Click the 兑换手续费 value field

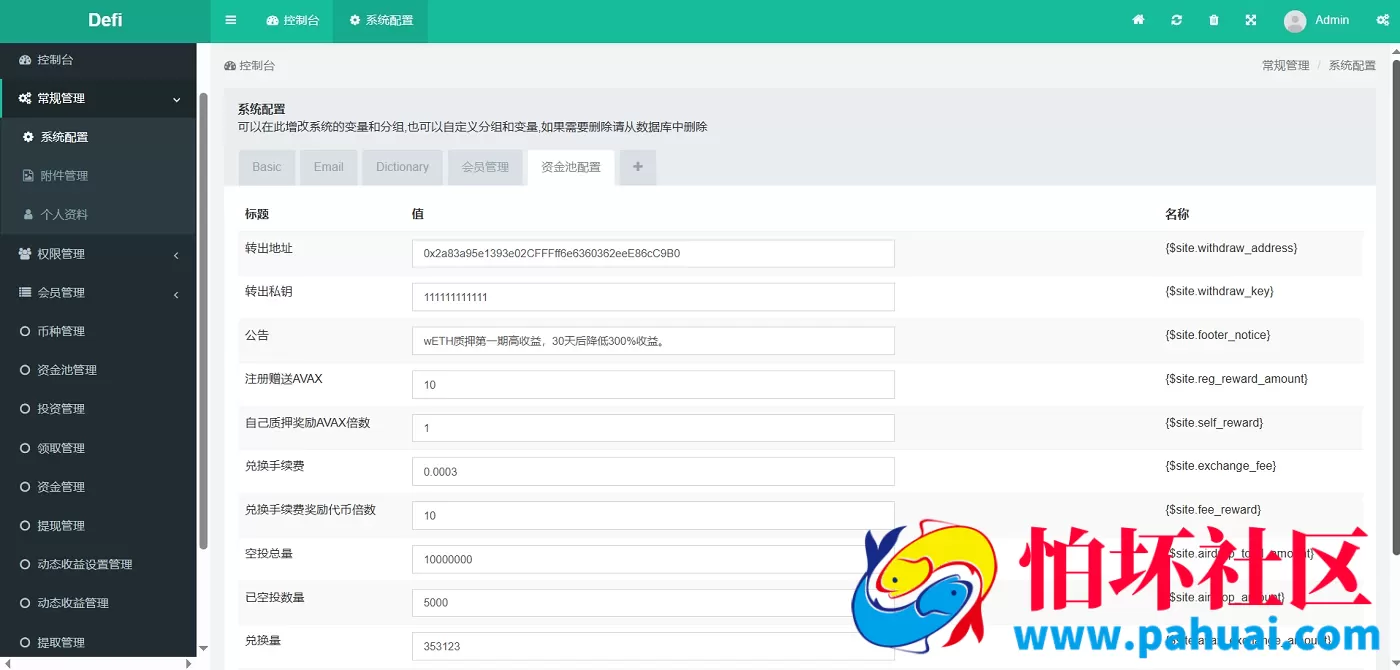pos(653,472)
